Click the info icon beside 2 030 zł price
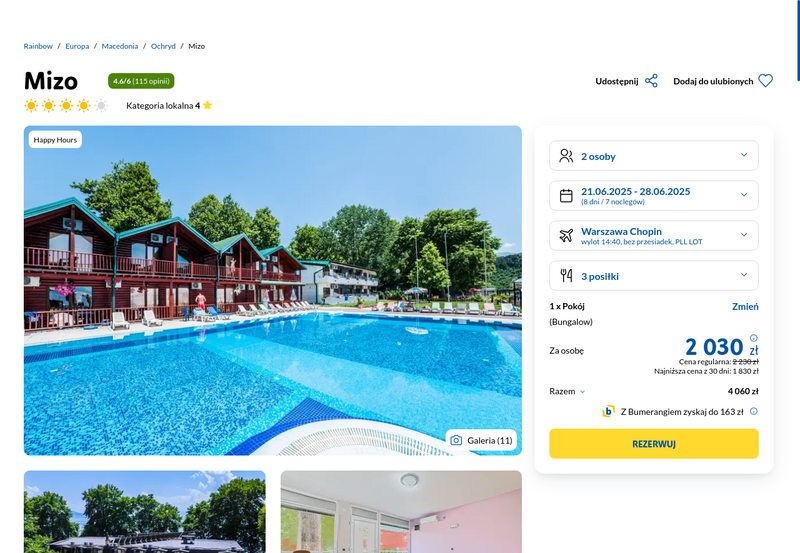The image size is (800, 553). tap(754, 338)
